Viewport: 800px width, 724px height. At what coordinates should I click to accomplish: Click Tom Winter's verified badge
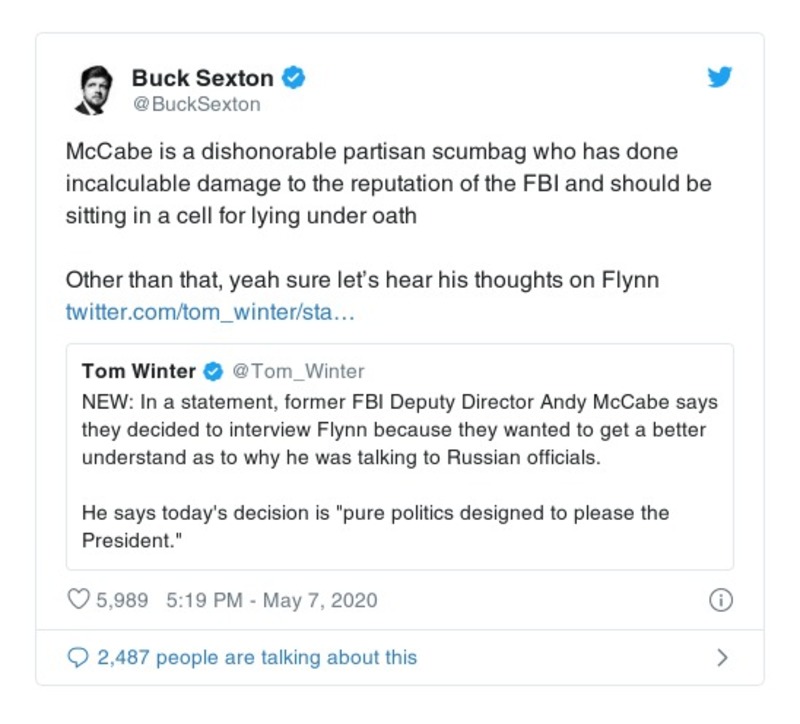213,372
